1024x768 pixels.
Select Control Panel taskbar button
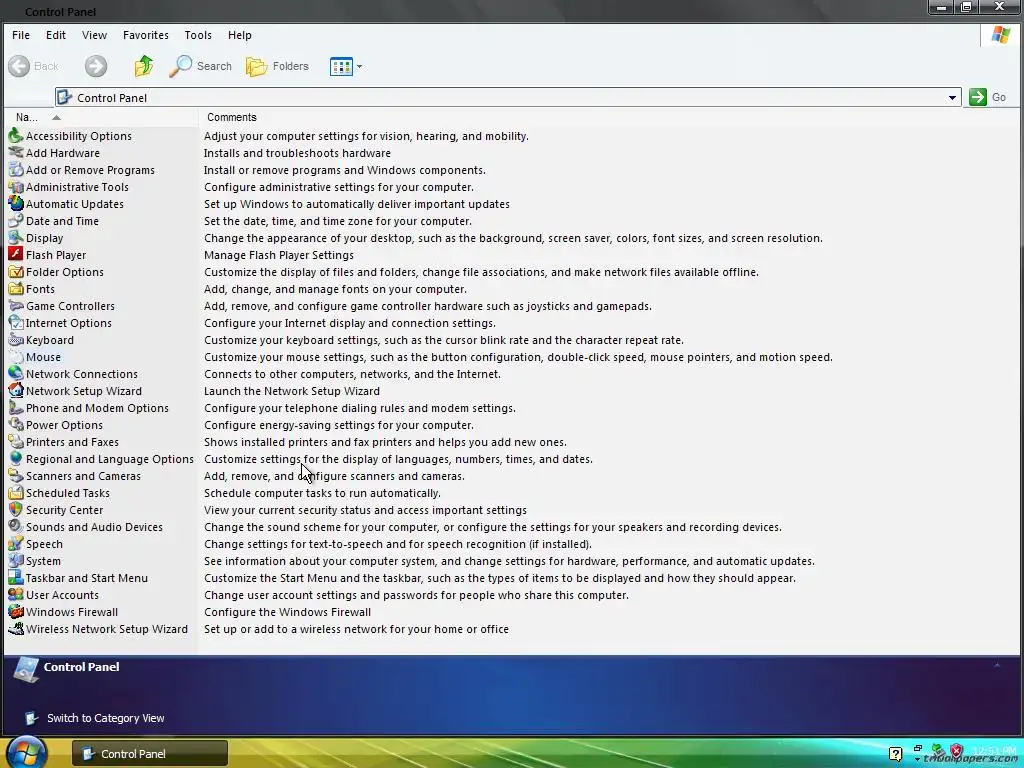150,754
